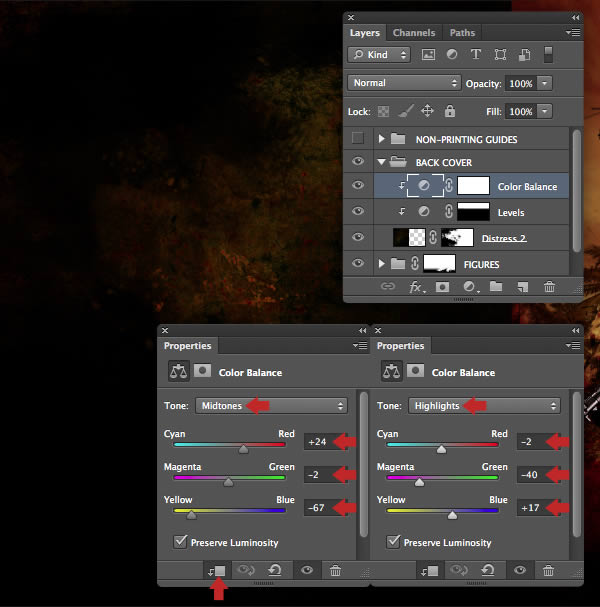600x607 pixels.
Task: Click Lock transparent pixels icon
Action: tap(383, 111)
